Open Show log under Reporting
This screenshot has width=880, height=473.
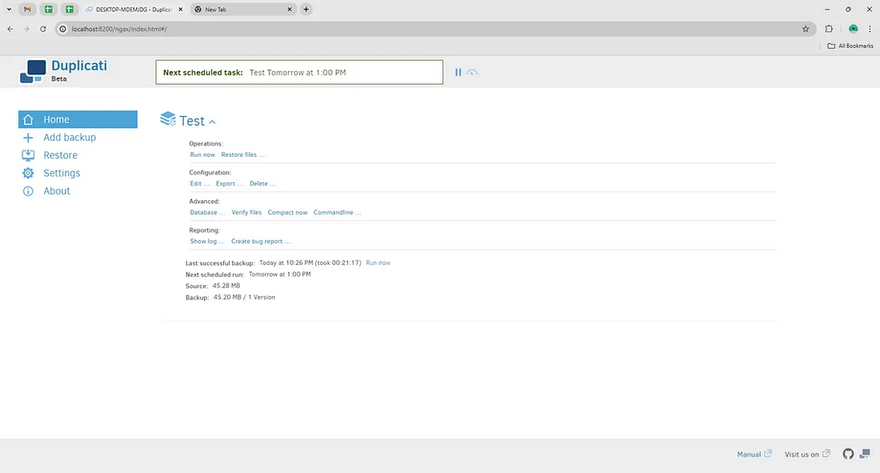tap(206, 241)
